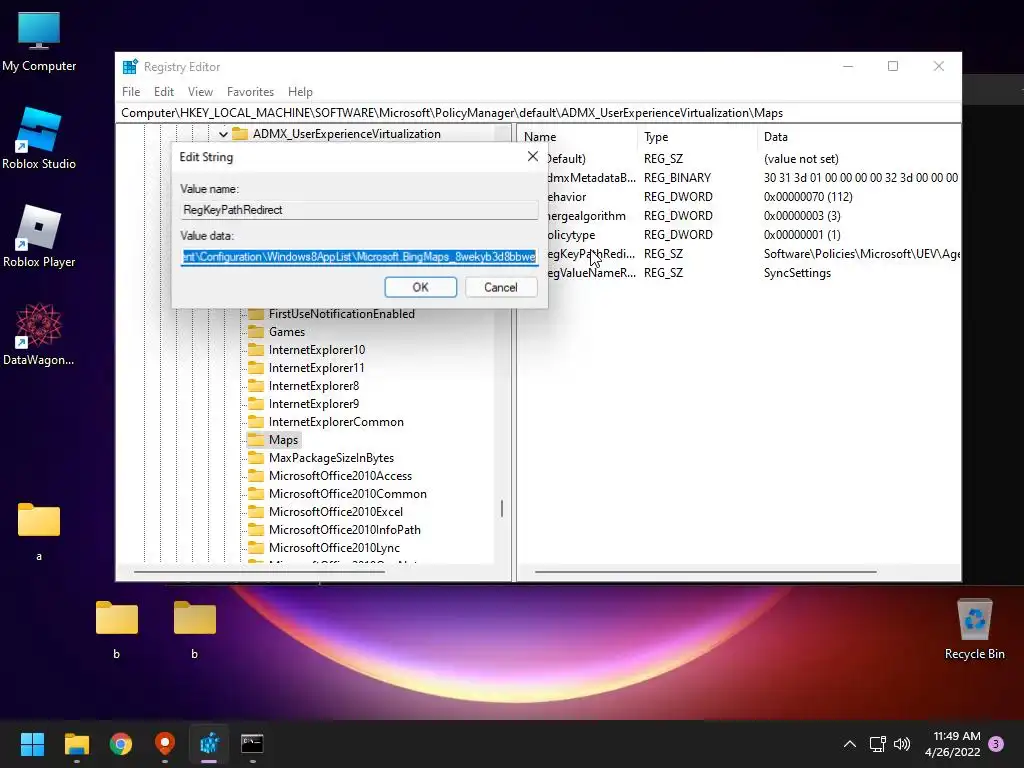This screenshot has width=1024, height=768.
Task: Select the folder named a on the desktop
Action: click(39, 532)
